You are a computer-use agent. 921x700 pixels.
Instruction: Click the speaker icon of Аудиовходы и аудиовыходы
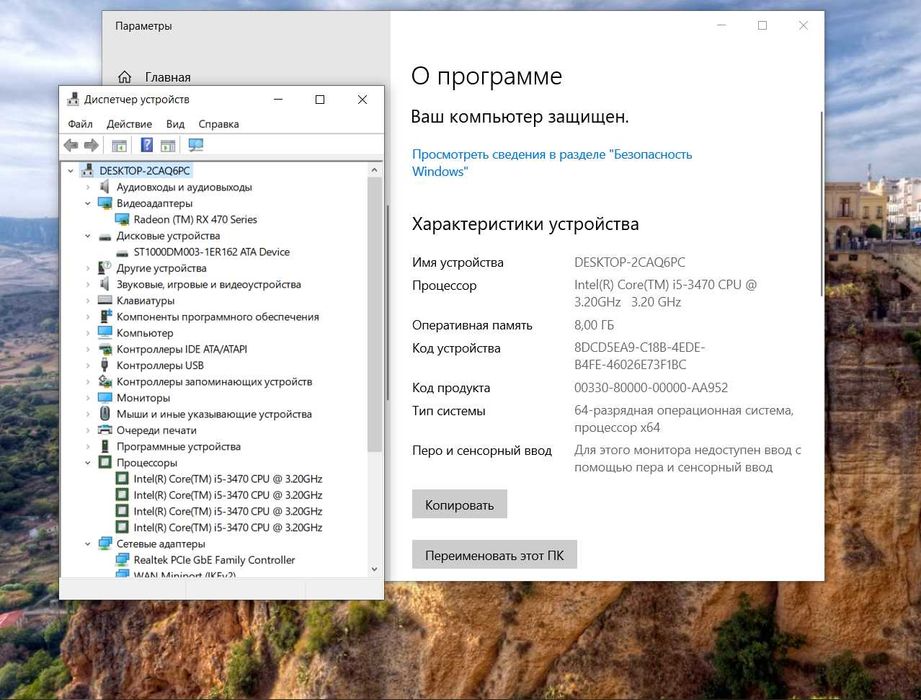click(105, 187)
